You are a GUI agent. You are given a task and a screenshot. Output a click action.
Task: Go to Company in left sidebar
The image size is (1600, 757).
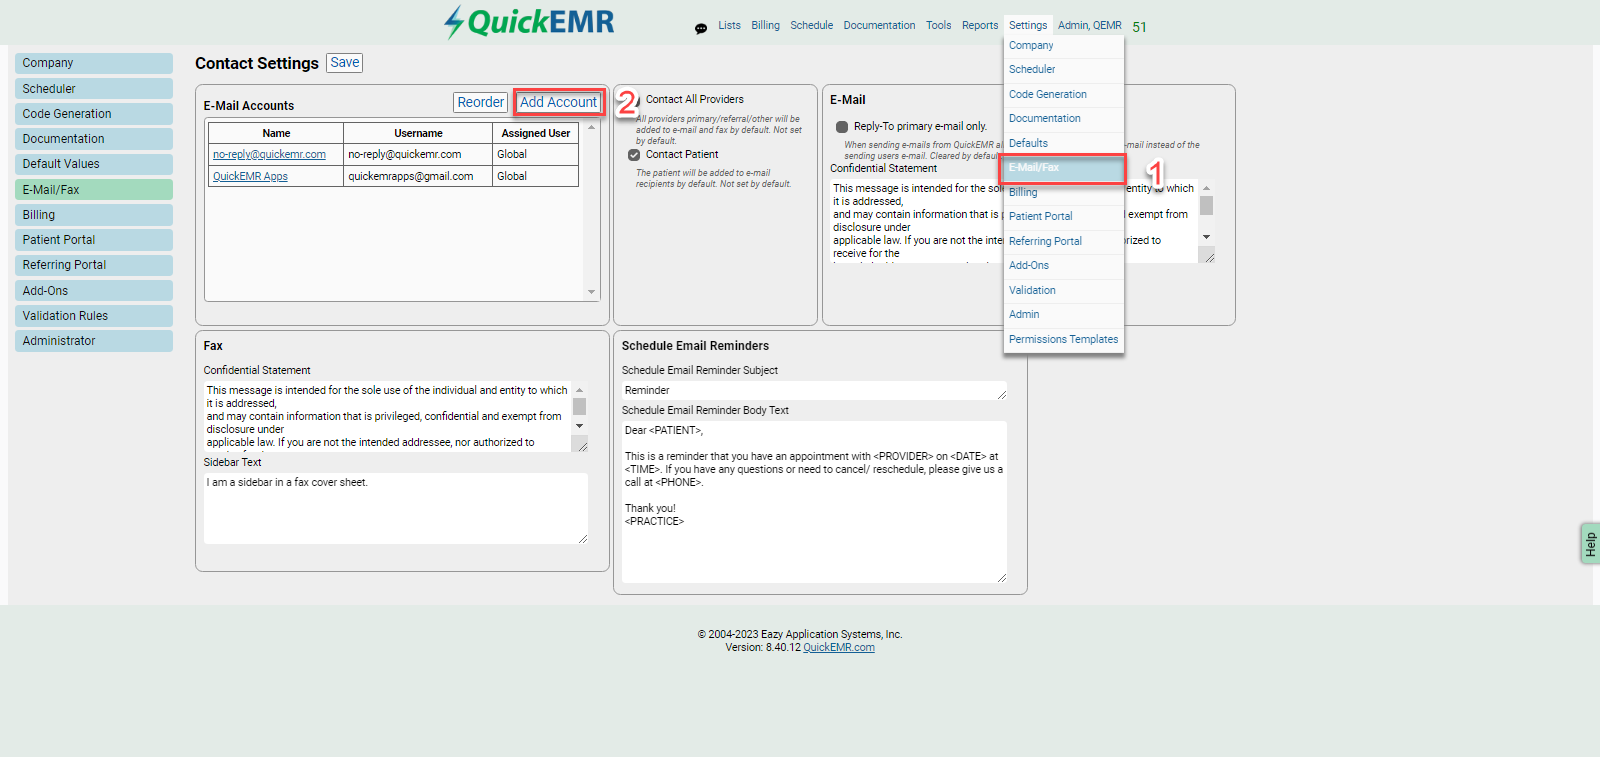[x=94, y=63]
